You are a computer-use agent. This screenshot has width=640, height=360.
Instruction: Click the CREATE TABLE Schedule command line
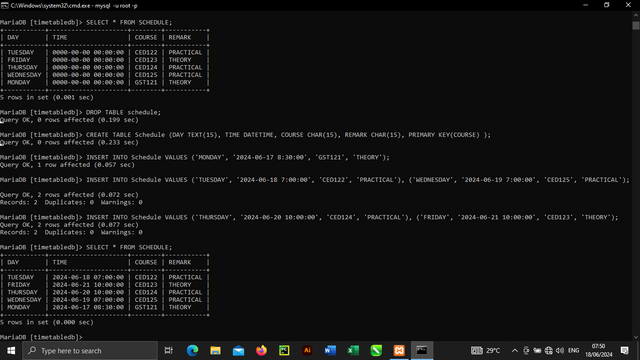tap(245, 135)
